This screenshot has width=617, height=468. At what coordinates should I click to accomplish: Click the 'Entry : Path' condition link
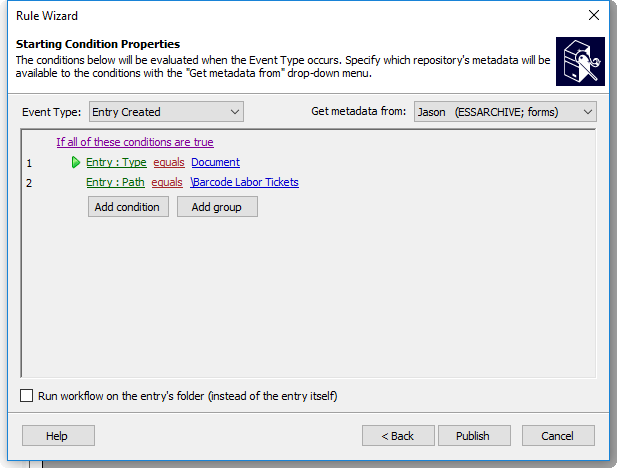[x=115, y=182]
